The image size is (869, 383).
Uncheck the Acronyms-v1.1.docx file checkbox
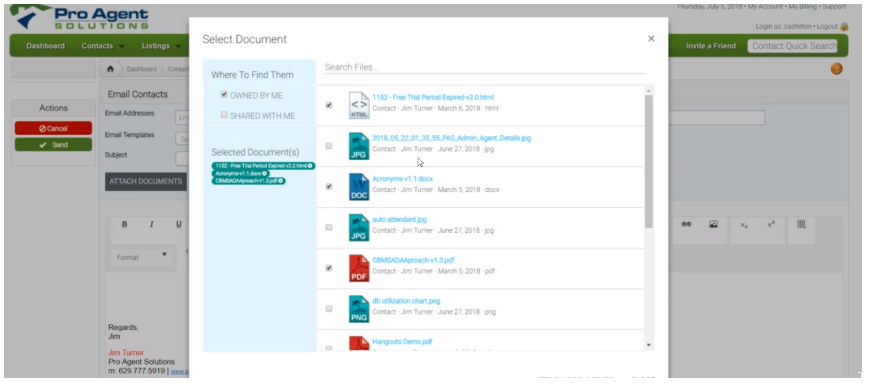click(329, 186)
